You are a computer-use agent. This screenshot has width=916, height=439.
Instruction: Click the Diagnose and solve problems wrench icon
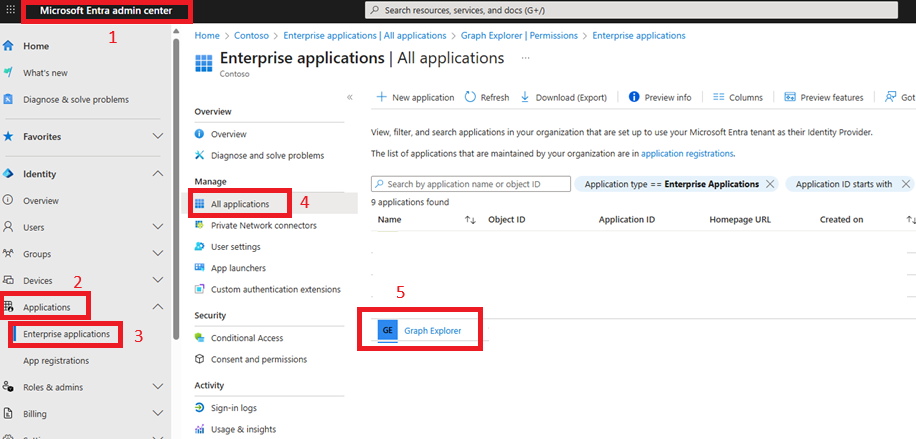click(199, 155)
